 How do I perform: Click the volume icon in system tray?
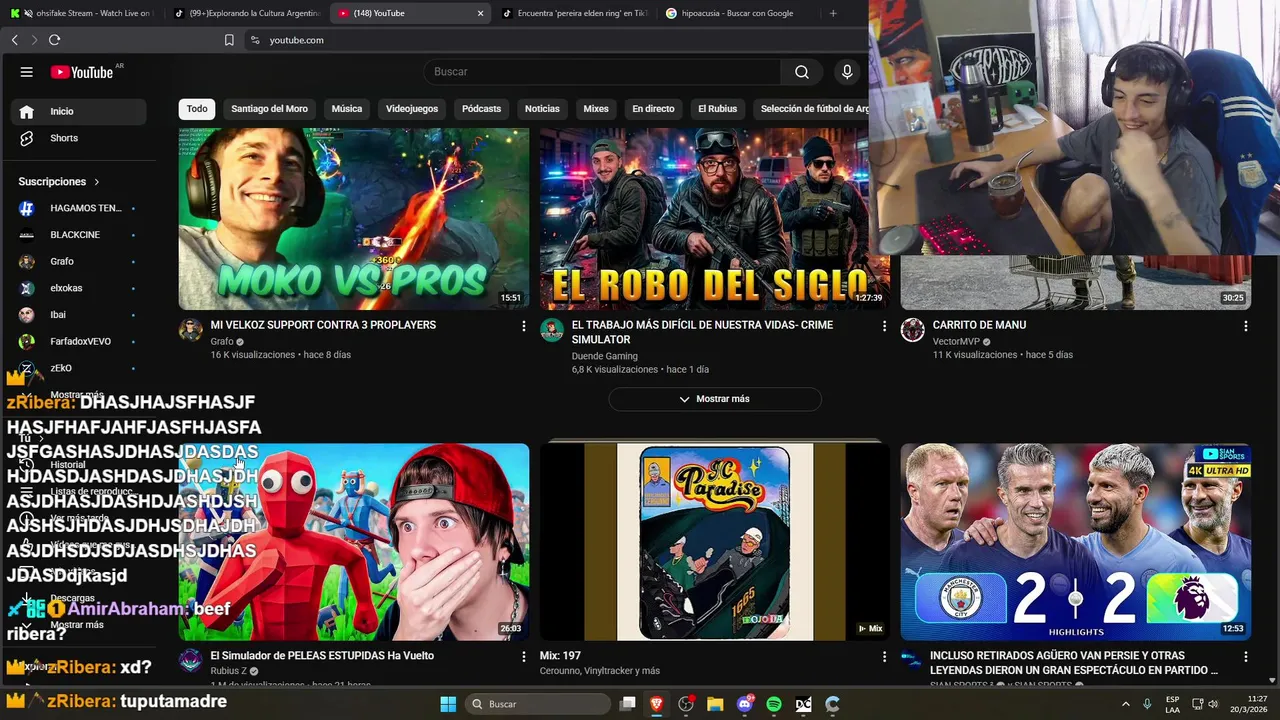[1213, 704]
